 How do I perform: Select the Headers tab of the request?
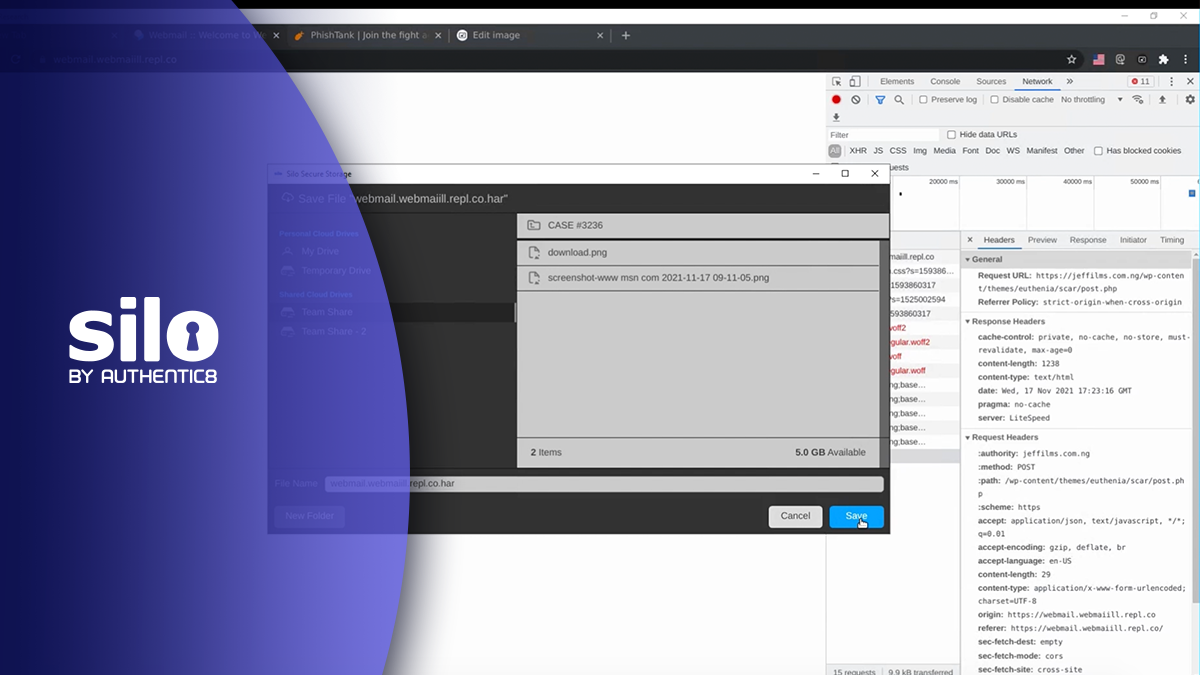pos(999,240)
